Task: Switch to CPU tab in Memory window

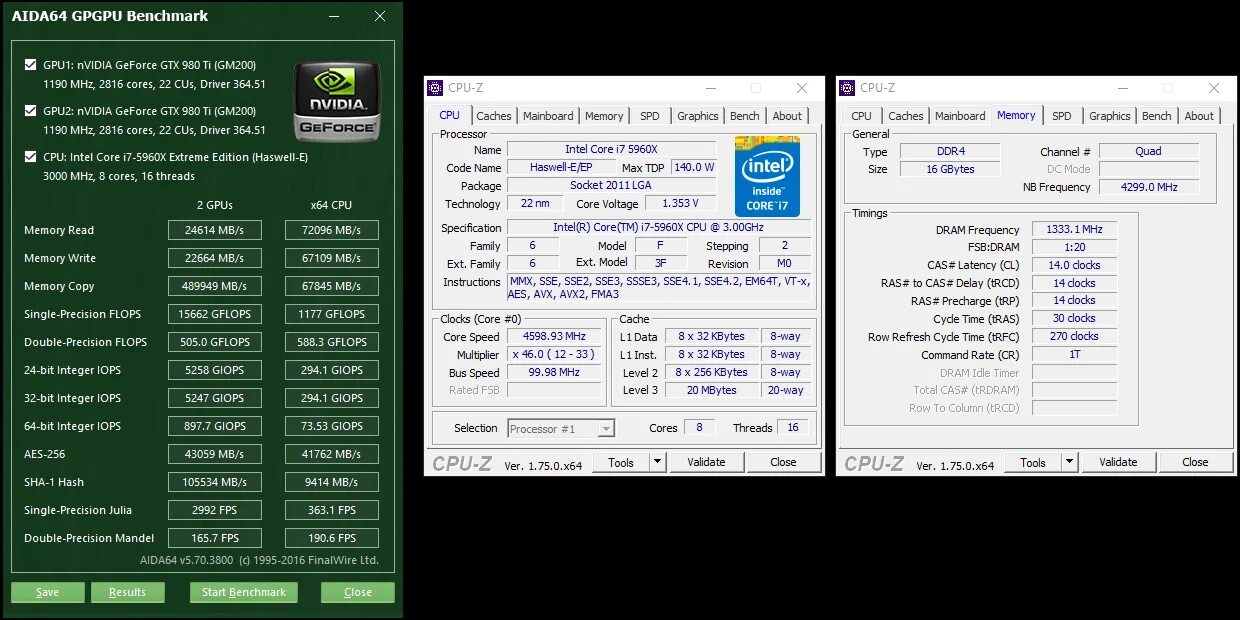Action: pyautogui.click(x=862, y=116)
